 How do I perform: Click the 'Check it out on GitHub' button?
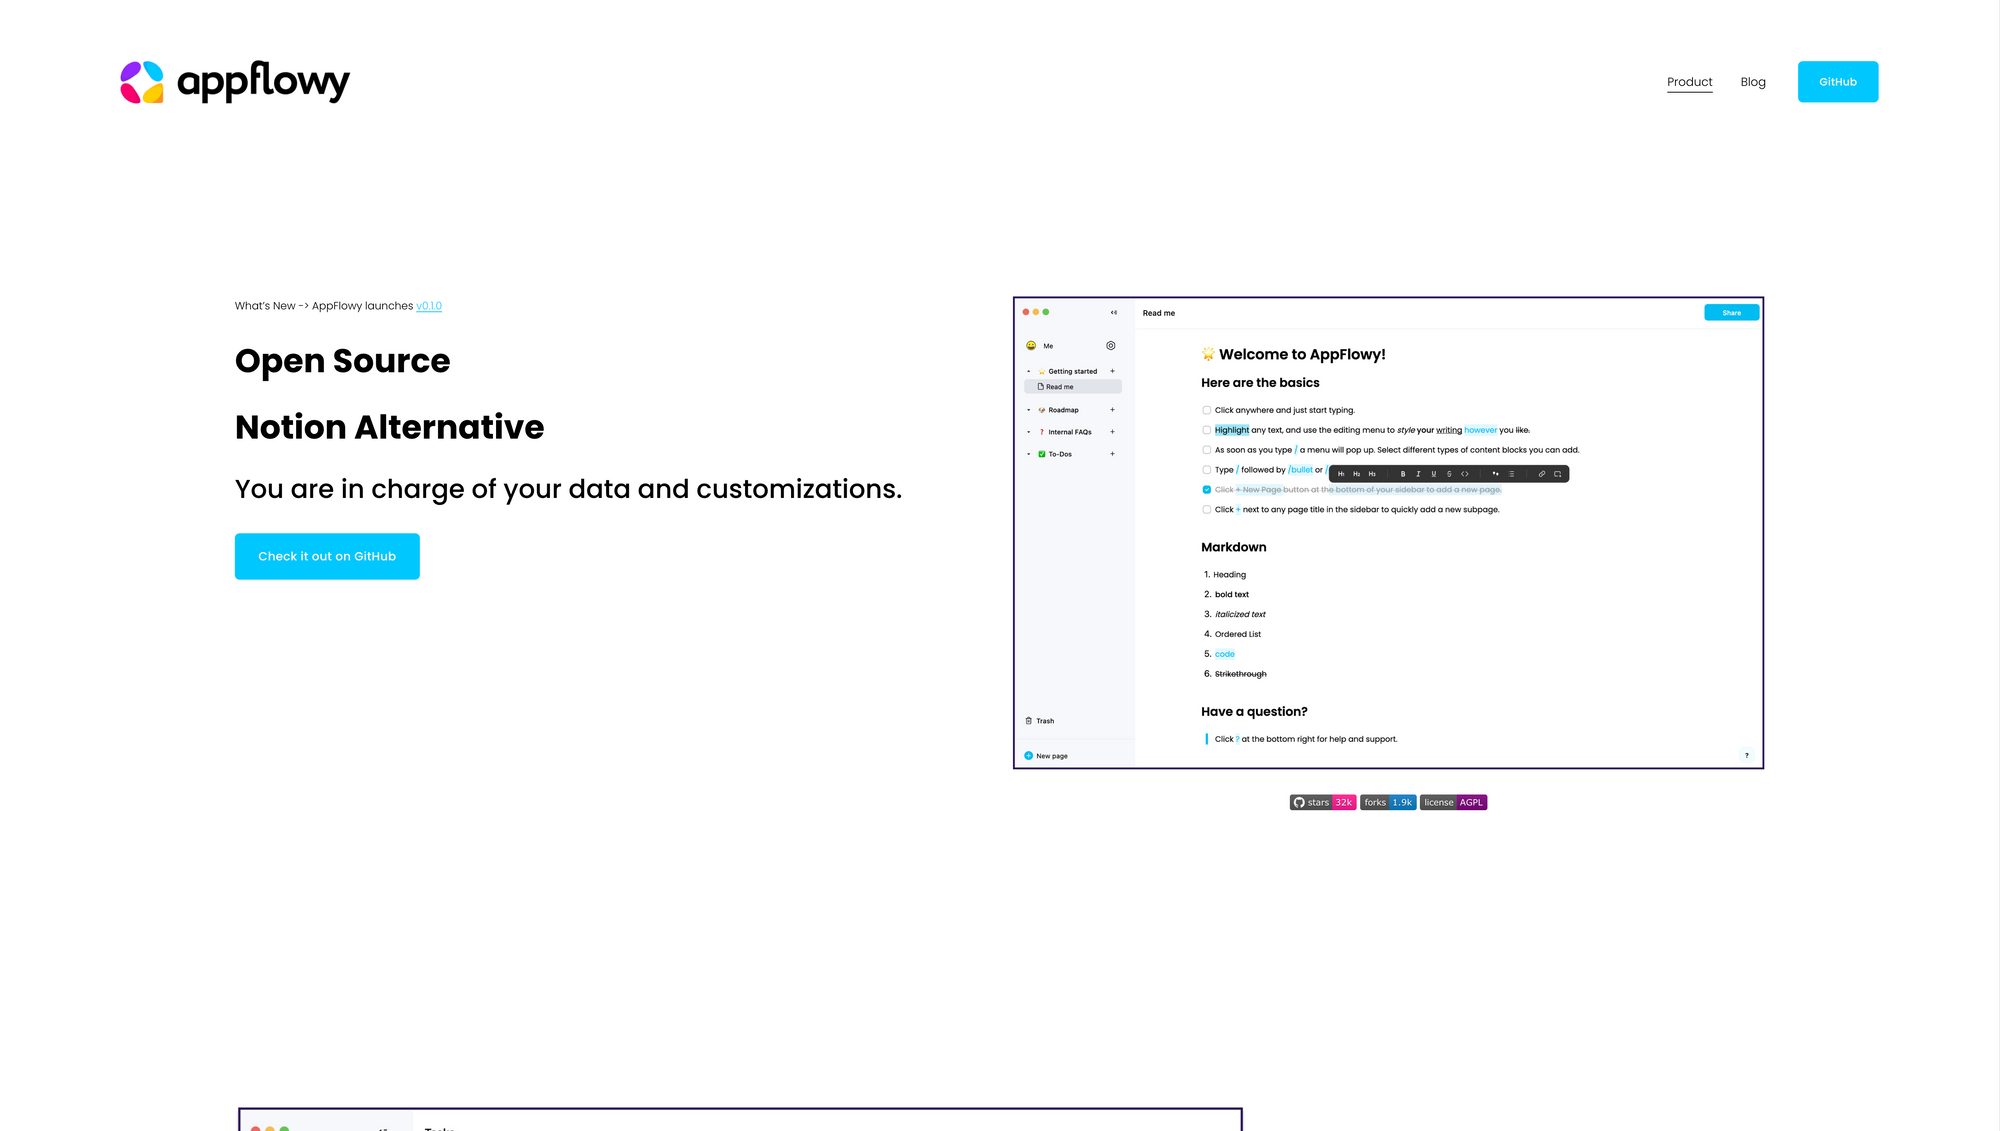[x=327, y=556]
